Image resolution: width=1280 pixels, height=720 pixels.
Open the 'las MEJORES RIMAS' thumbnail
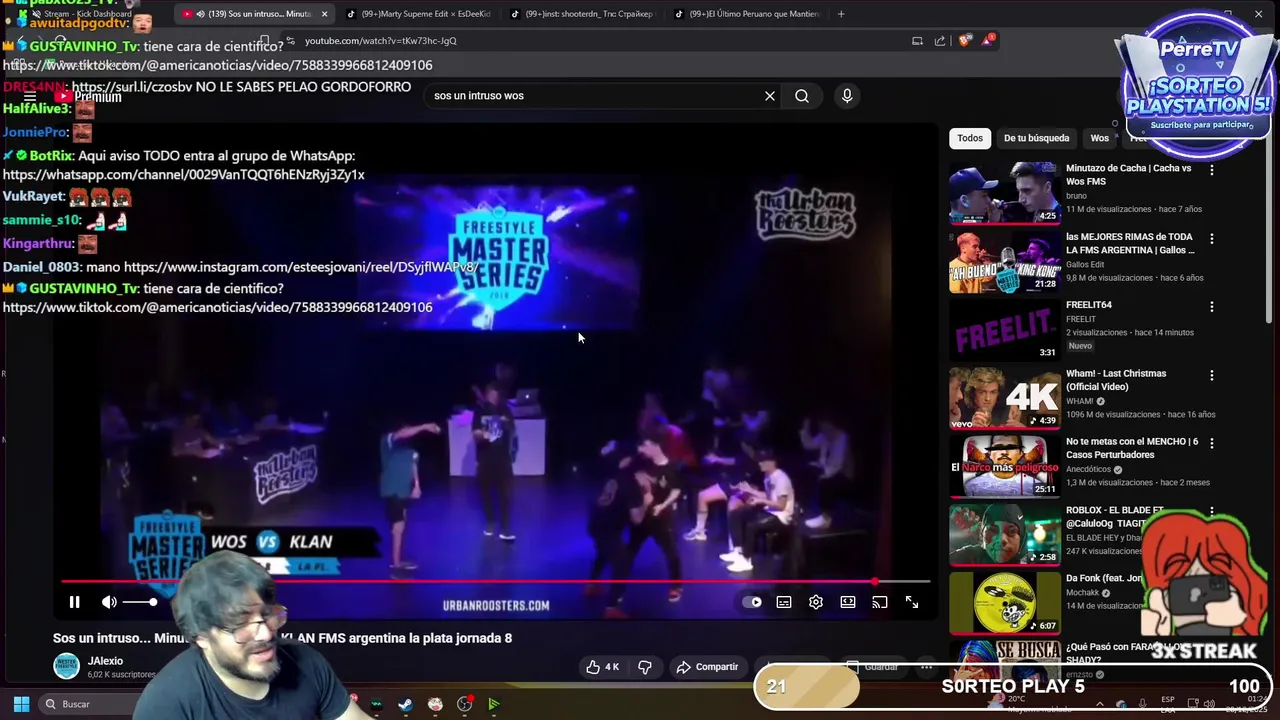1004,261
